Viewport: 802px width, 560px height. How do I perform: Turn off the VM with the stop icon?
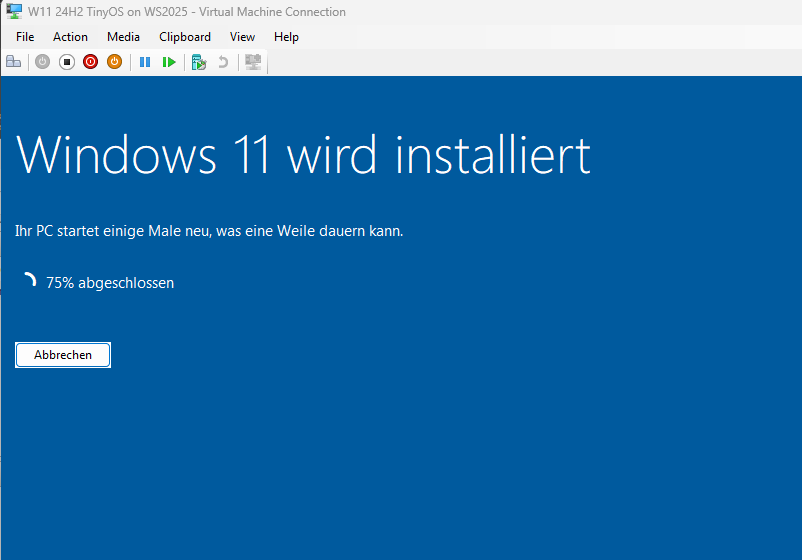[66, 62]
